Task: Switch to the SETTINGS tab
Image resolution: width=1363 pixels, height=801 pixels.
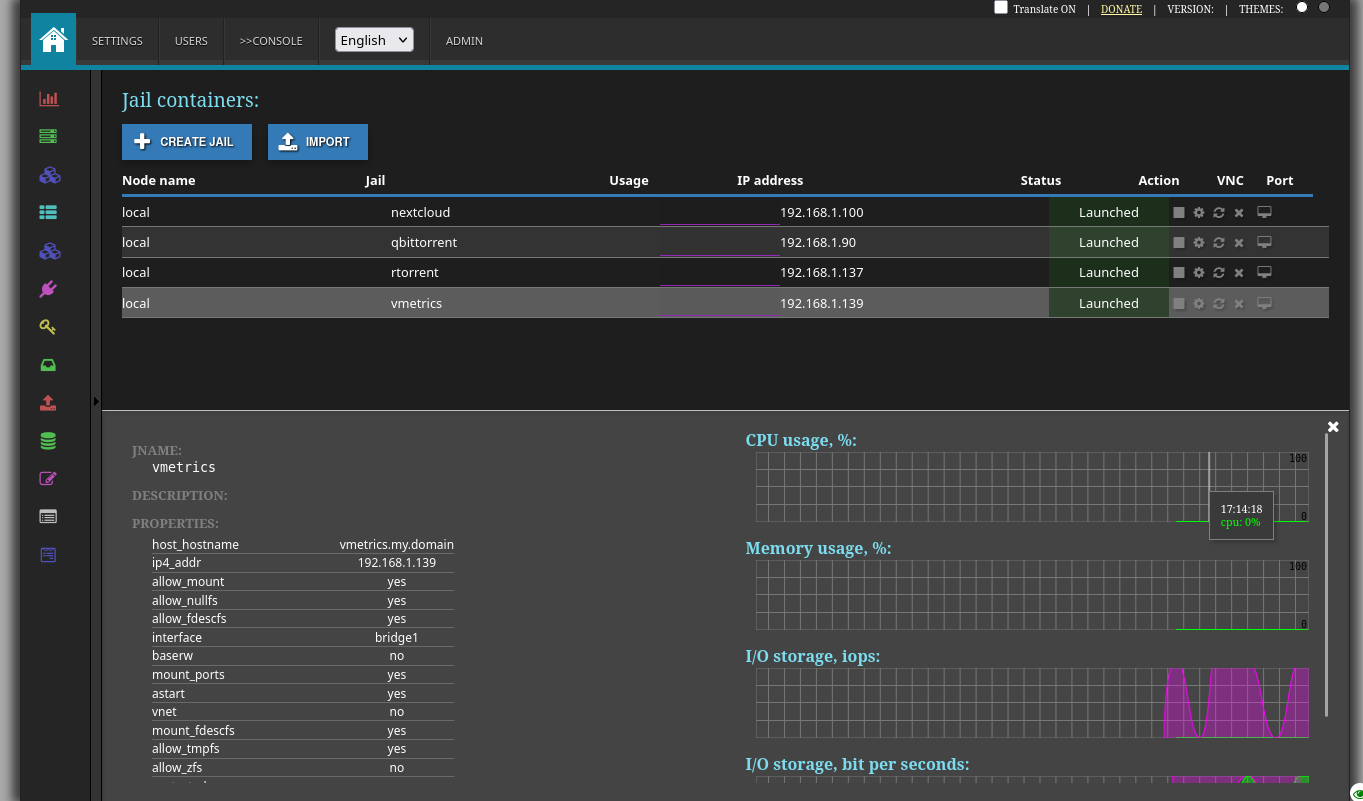Action: (117, 41)
